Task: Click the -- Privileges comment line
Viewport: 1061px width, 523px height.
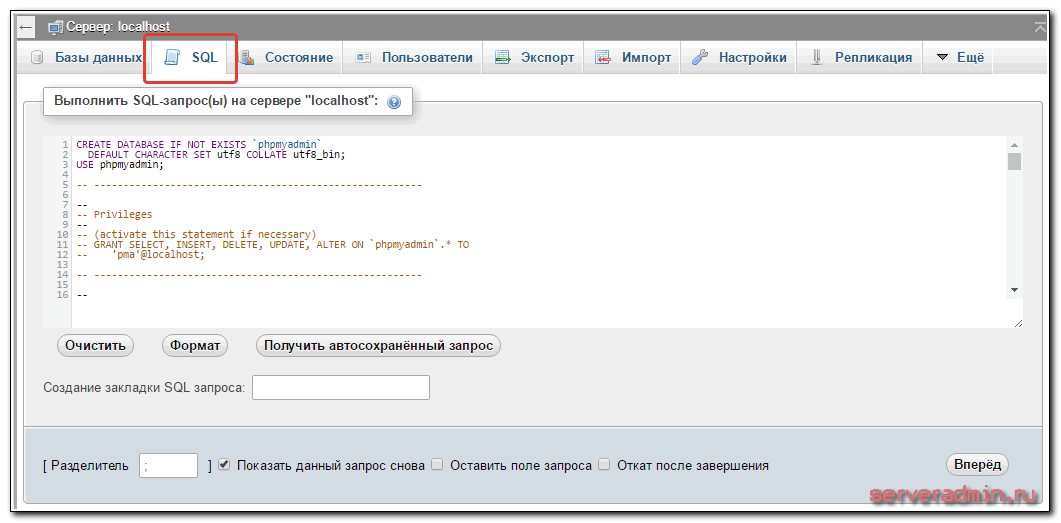Action: click(x=115, y=214)
